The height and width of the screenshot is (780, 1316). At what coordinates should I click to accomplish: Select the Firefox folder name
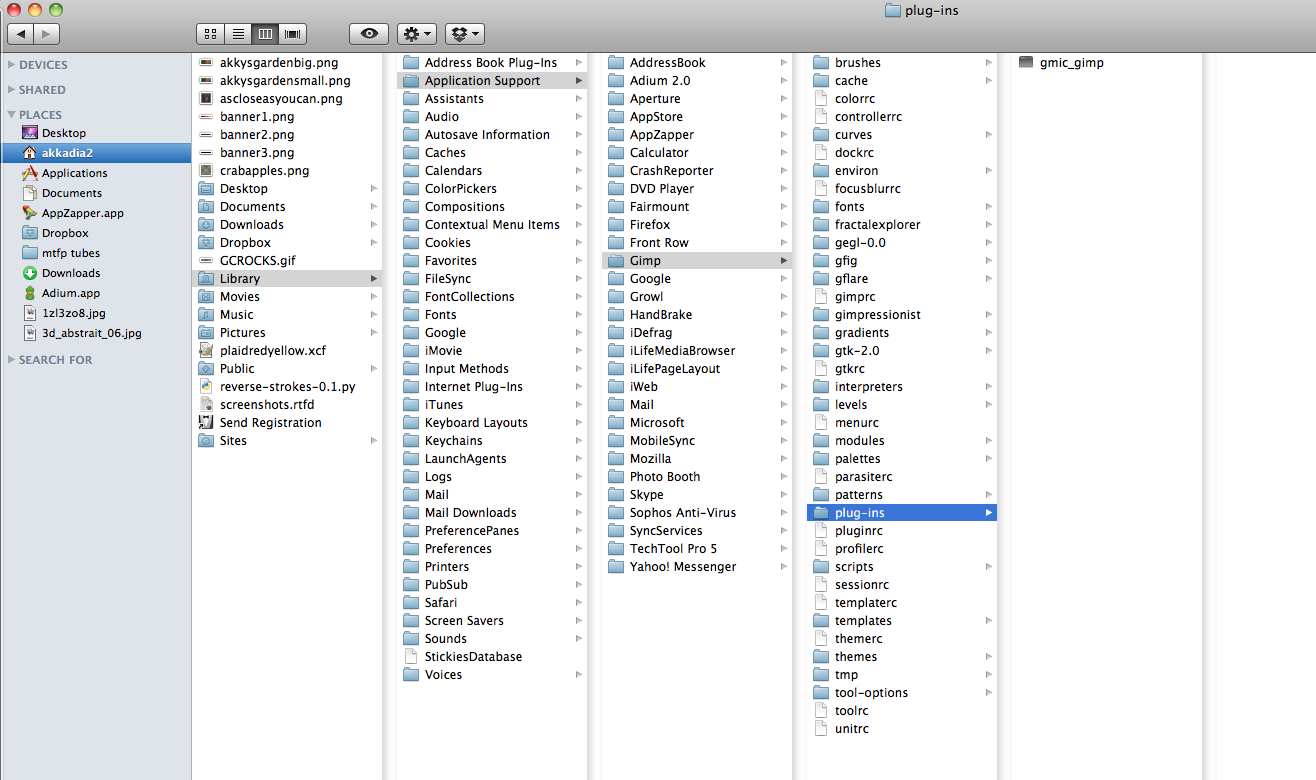tap(650, 225)
